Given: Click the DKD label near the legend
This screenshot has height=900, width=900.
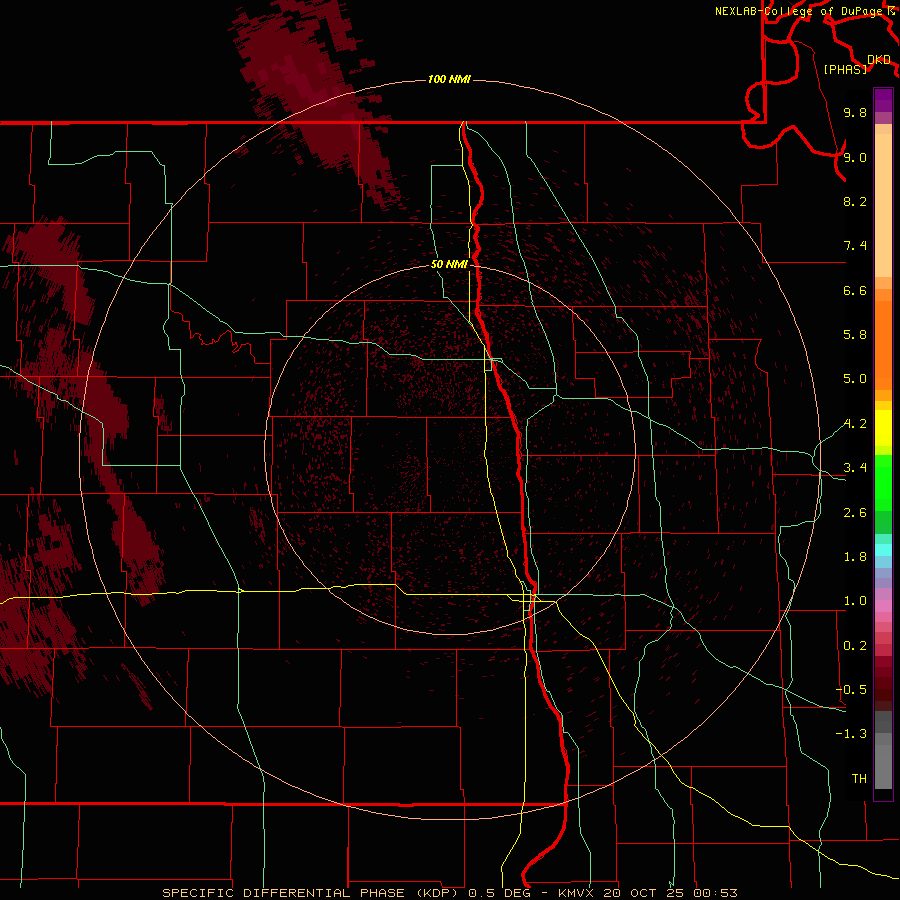Looking at the screenshot, I should pos(879,60).
